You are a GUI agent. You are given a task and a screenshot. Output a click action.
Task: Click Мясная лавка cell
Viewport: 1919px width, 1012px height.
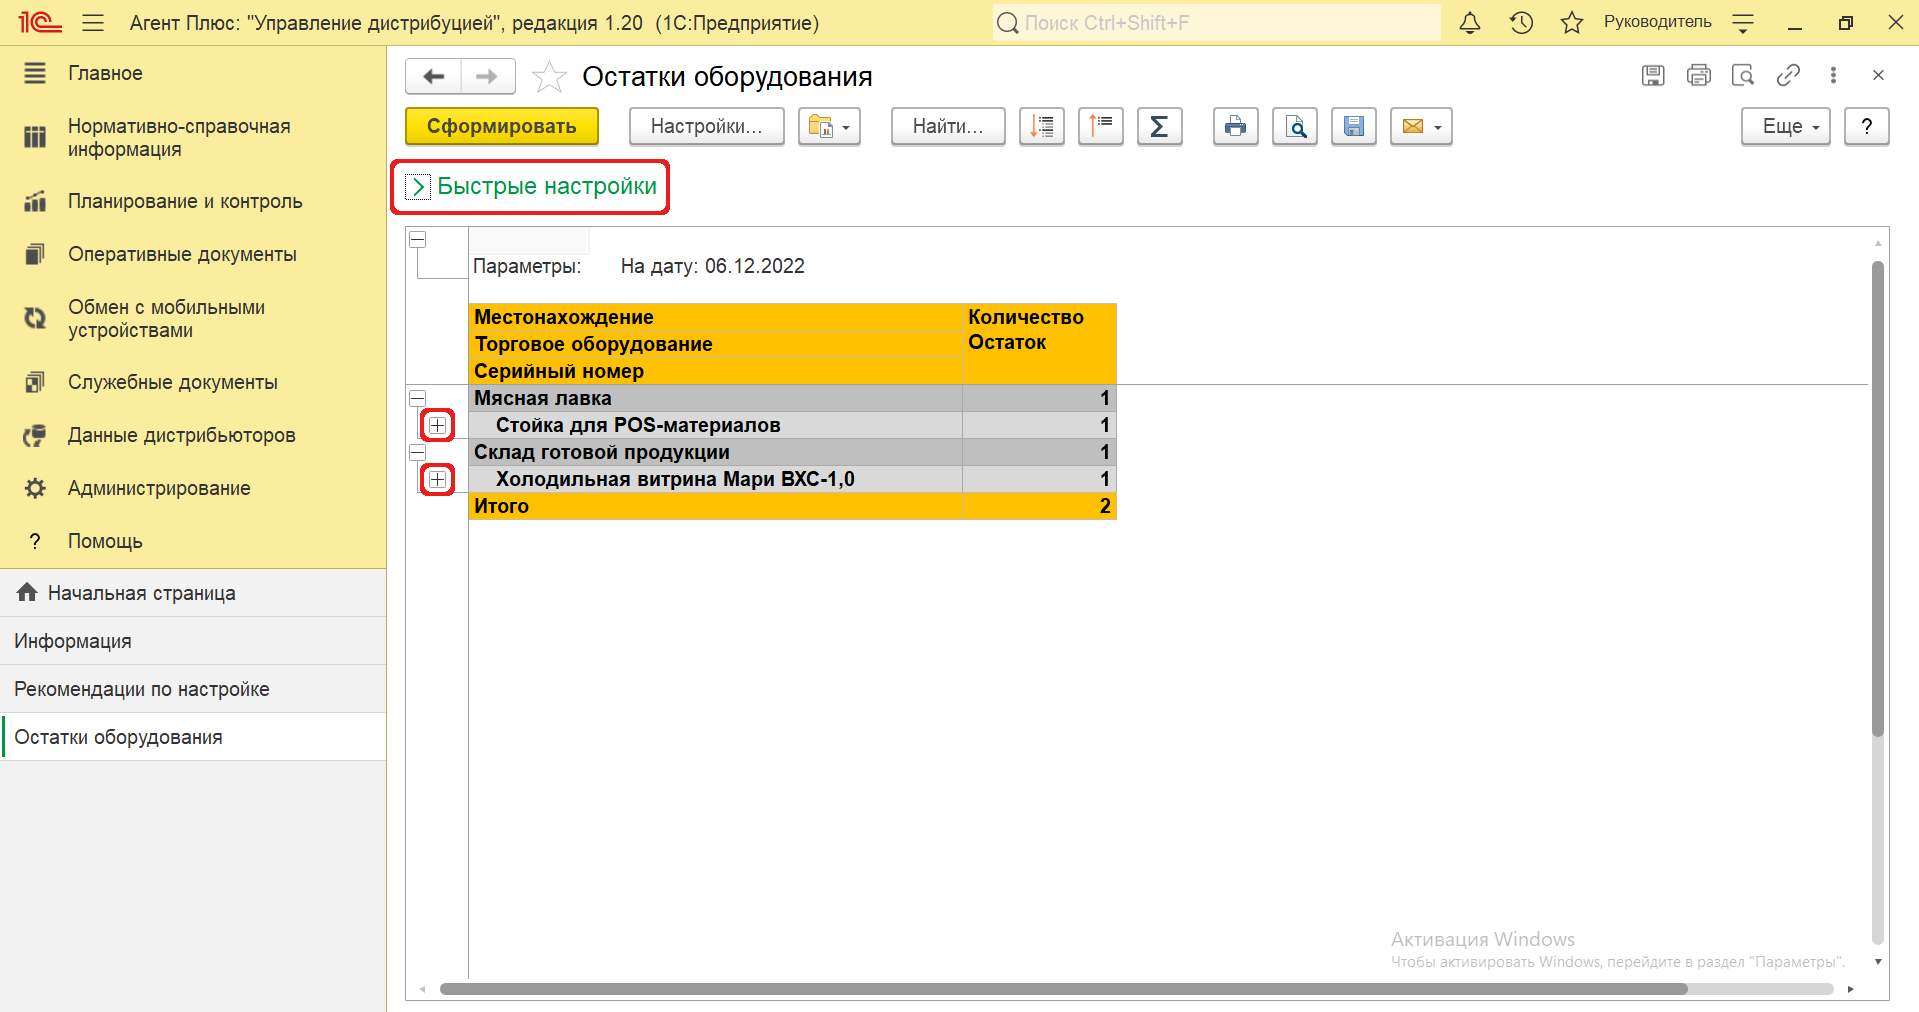(x=715, y=398)
